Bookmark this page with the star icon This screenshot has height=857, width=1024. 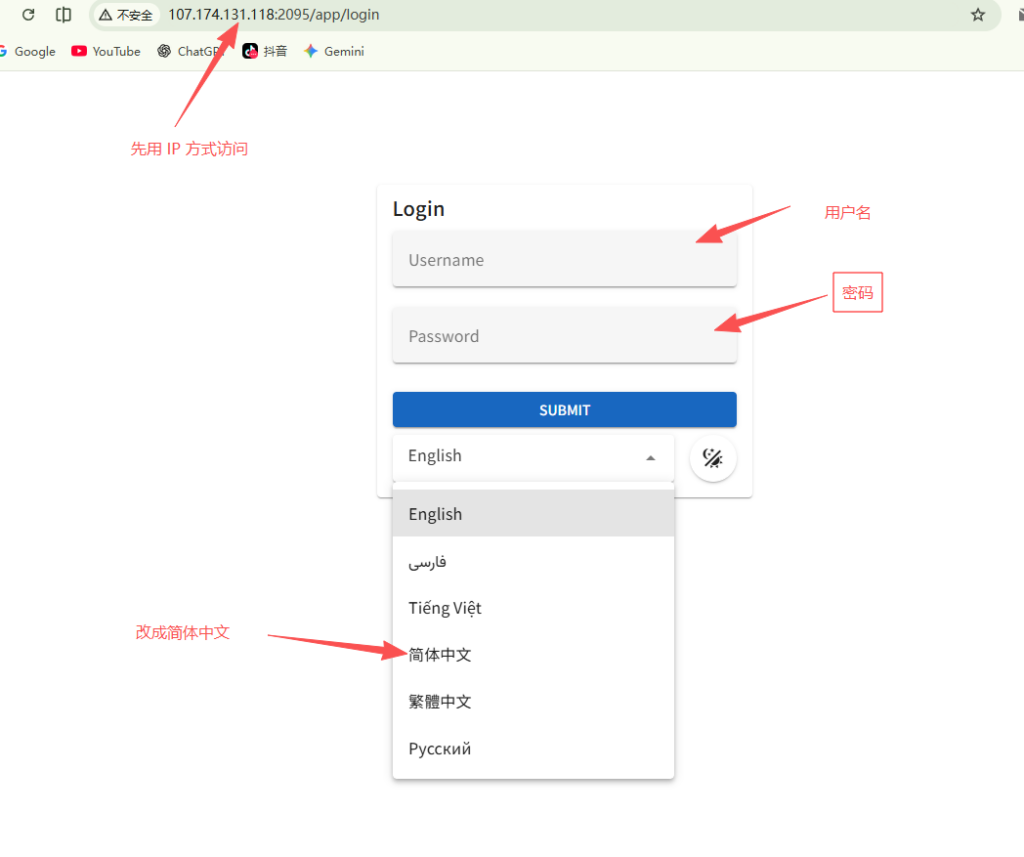tap(977, 15)
